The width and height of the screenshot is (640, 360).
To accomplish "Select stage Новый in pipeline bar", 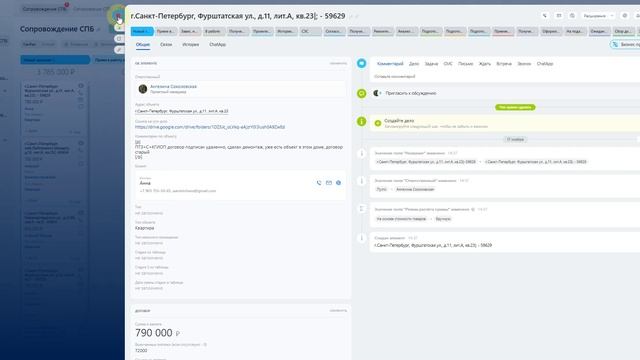I will coord(142,31).
